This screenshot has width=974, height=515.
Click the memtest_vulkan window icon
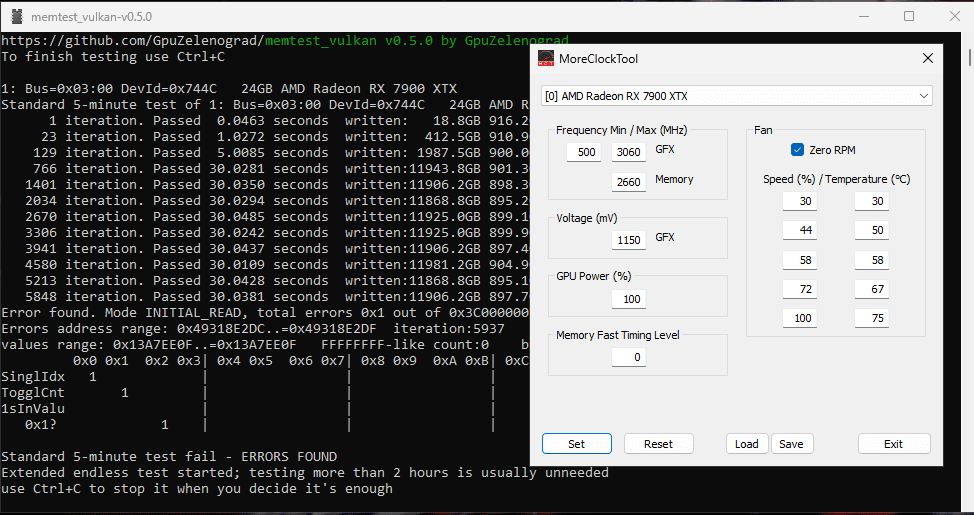click(17, 16)
